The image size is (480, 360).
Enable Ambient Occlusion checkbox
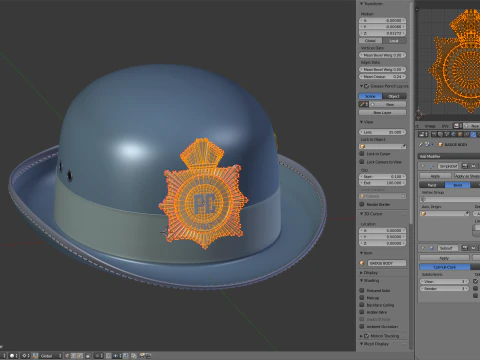(x=362, y=326)
